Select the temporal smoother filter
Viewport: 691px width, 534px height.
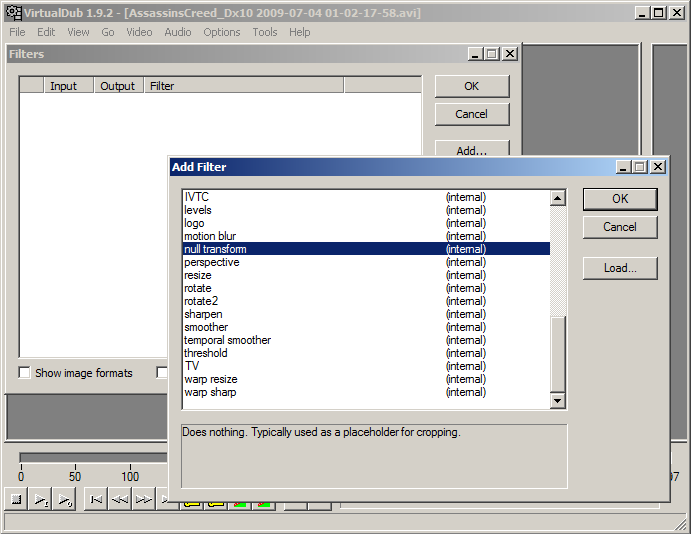(x=366, y=340)
